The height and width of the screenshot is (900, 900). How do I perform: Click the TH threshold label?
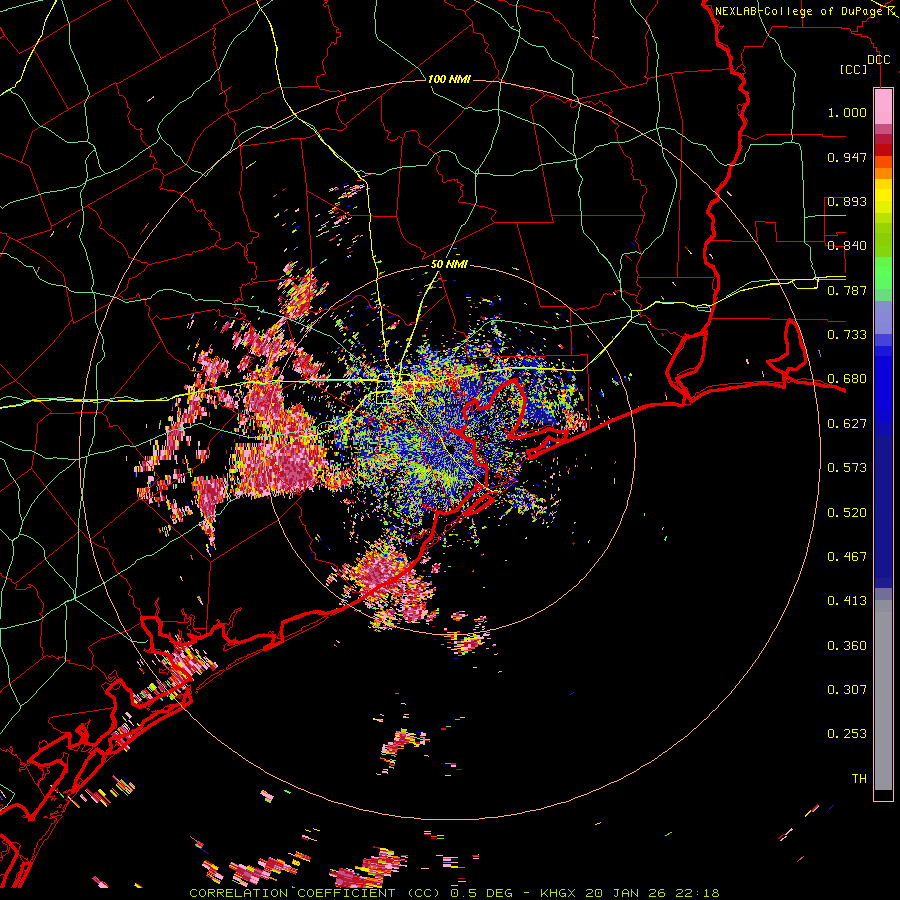(x=859, y=779)
